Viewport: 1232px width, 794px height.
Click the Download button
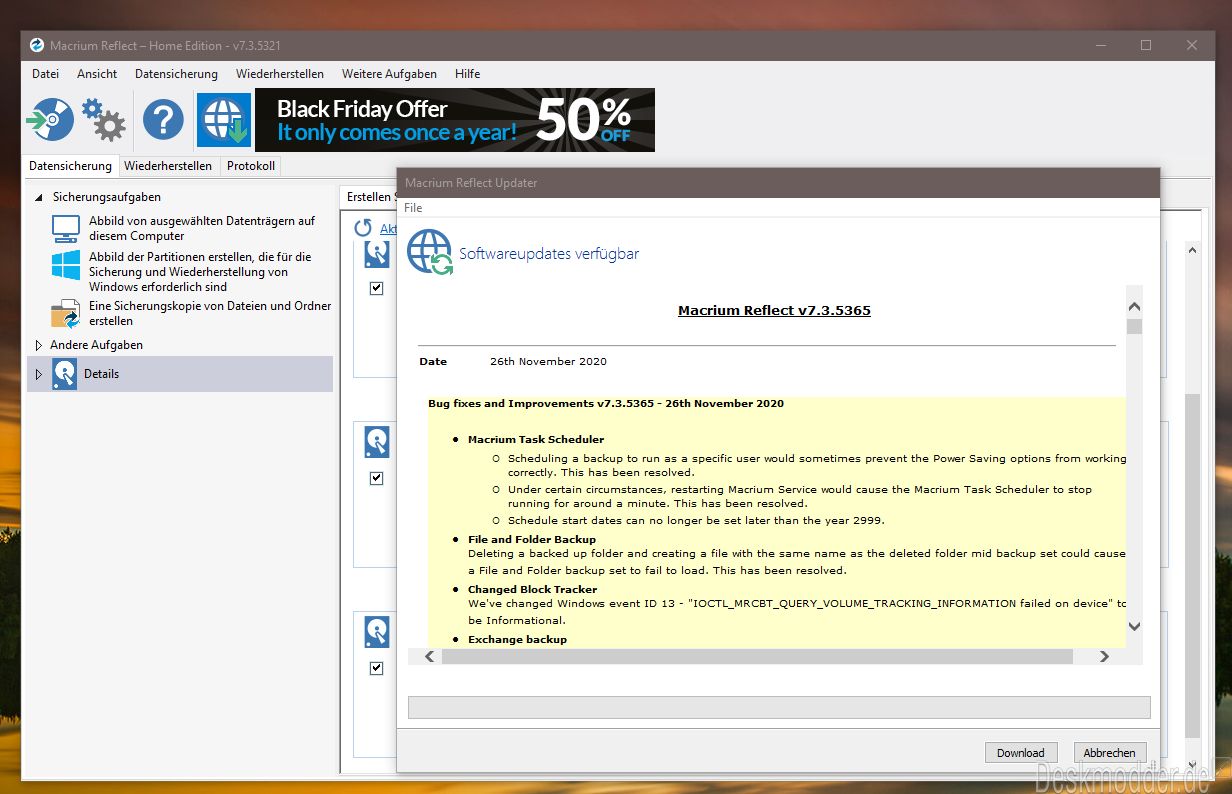tap(1021, 753)
